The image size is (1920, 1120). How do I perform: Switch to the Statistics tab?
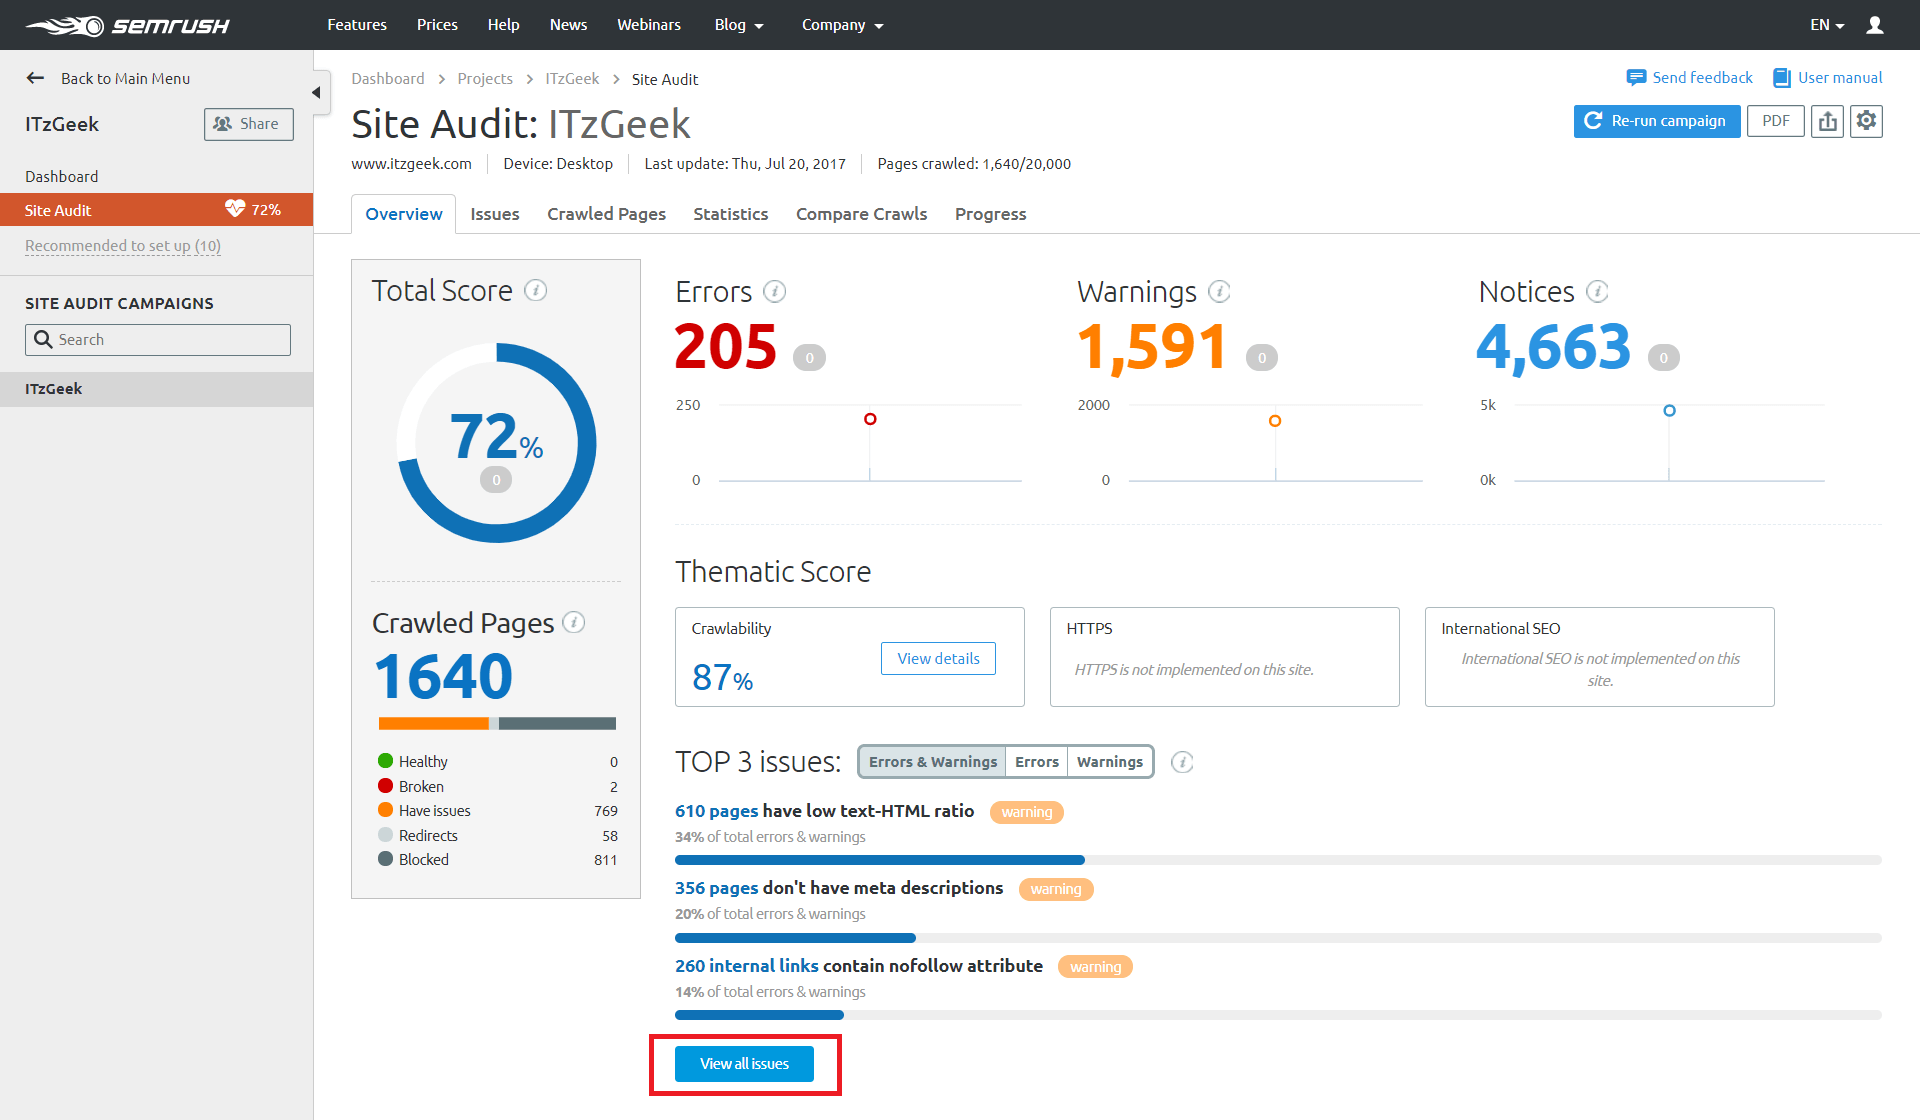[x=731, y=214]
